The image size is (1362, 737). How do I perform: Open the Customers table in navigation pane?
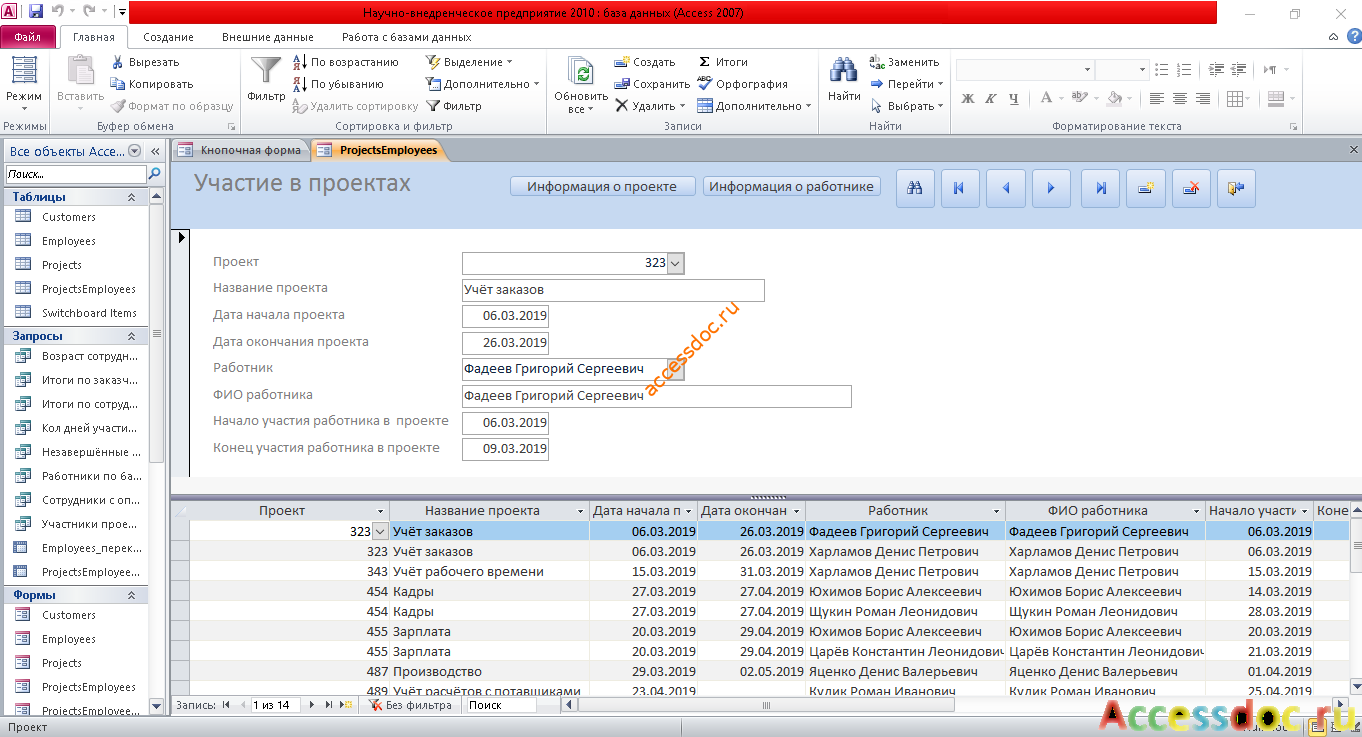(69, 217)
